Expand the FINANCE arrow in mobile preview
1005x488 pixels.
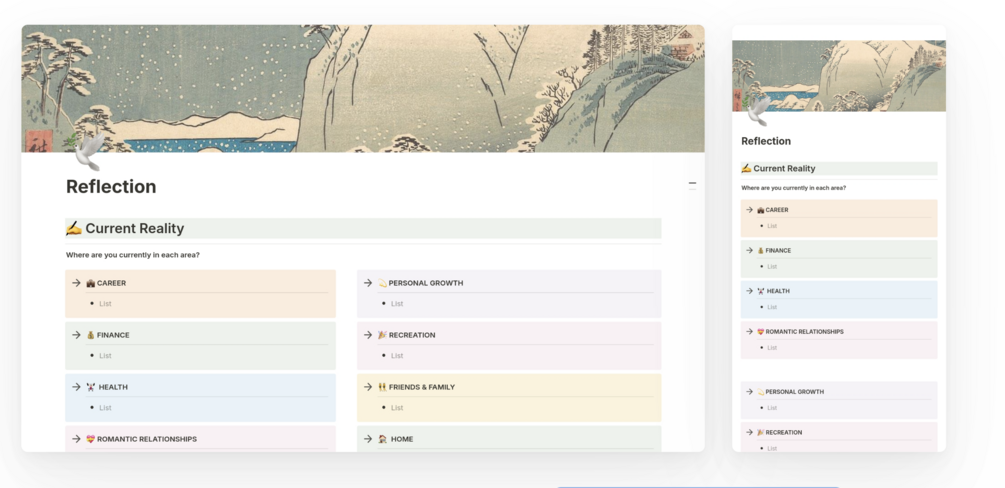coord(749,250)
